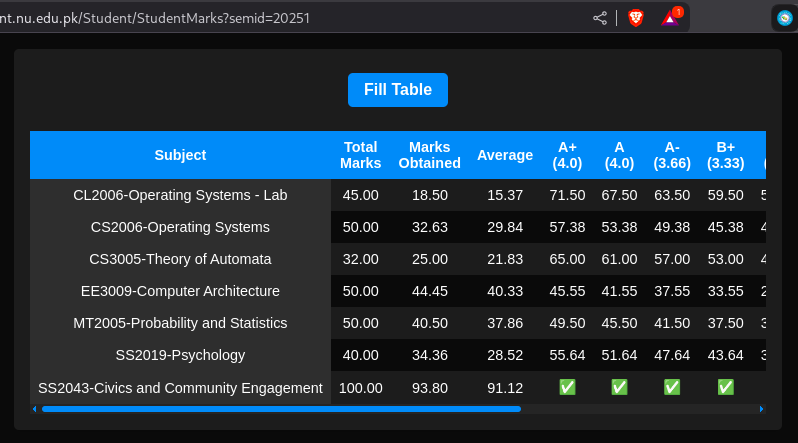Select SS2019-Psychology subject cell

click(180, 355)
